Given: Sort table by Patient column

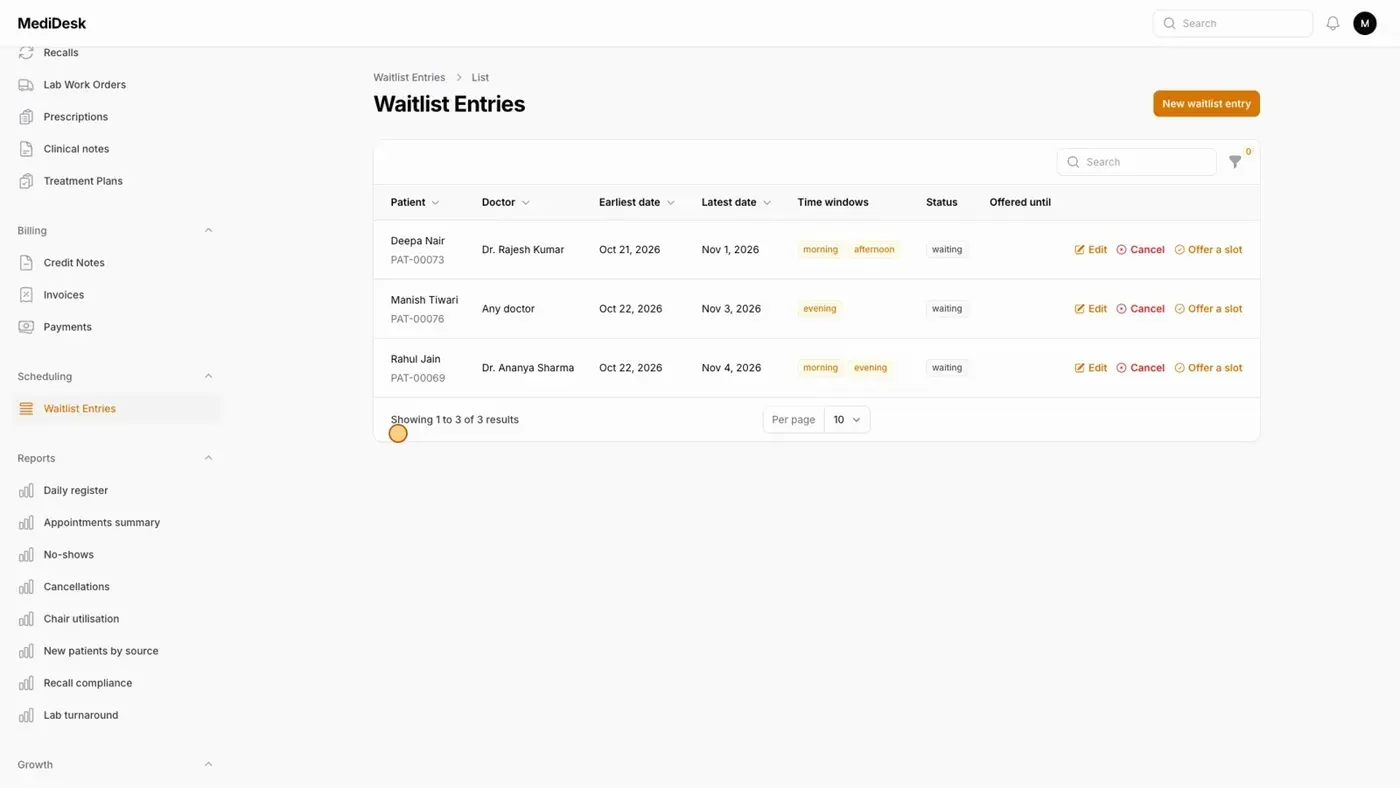Looking at the screenshot, I should 415,202.
